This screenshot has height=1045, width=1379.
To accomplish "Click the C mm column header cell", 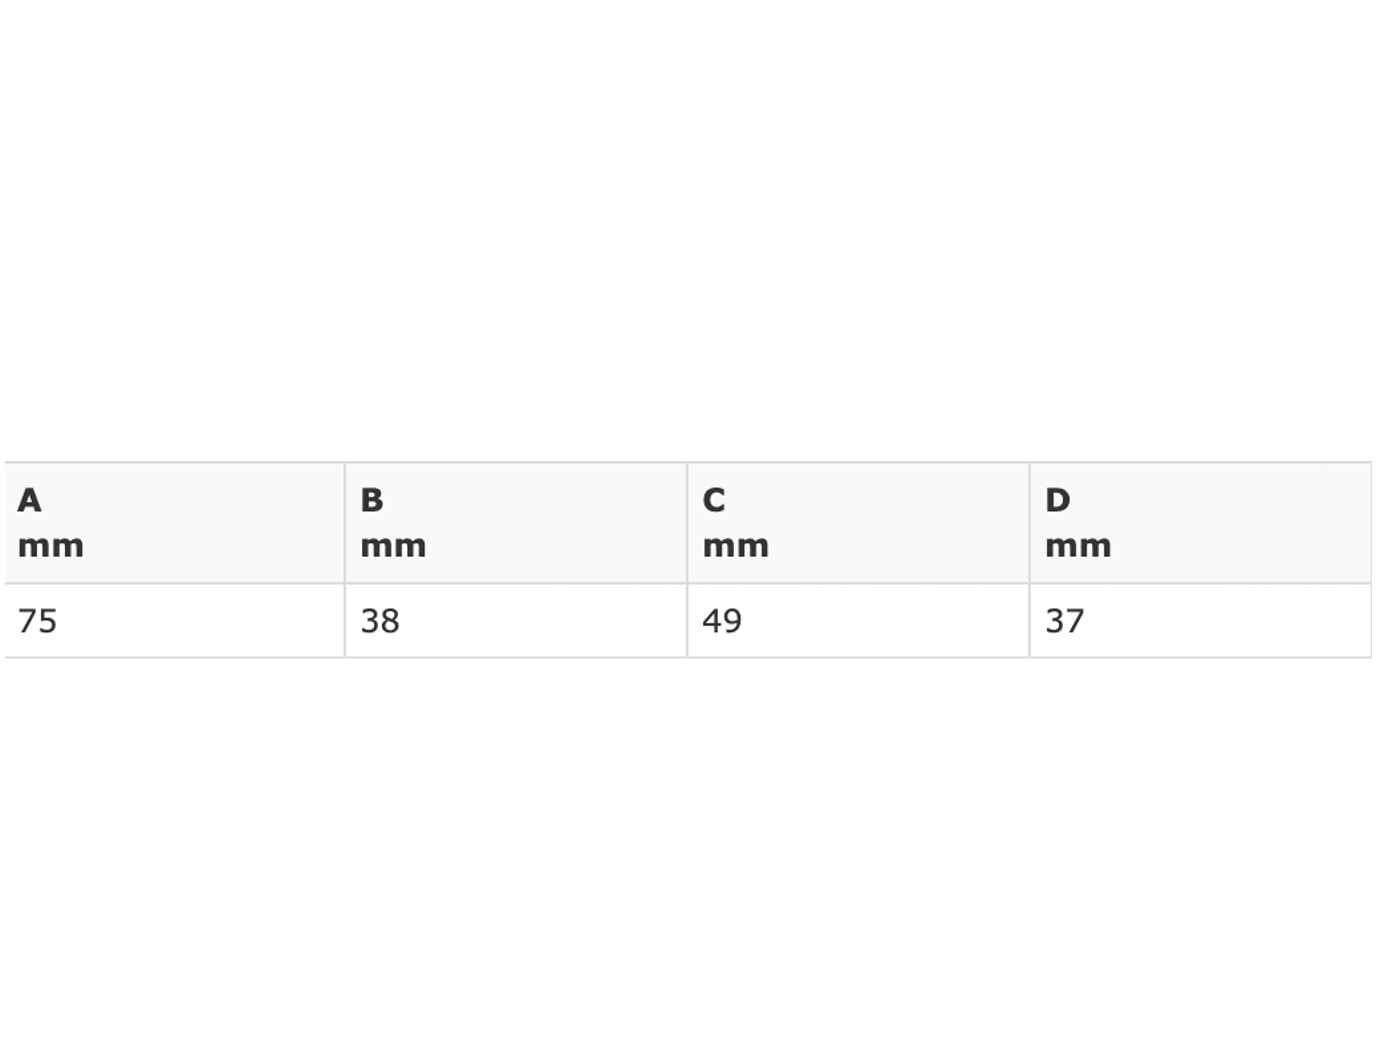I will pos(858,523).
